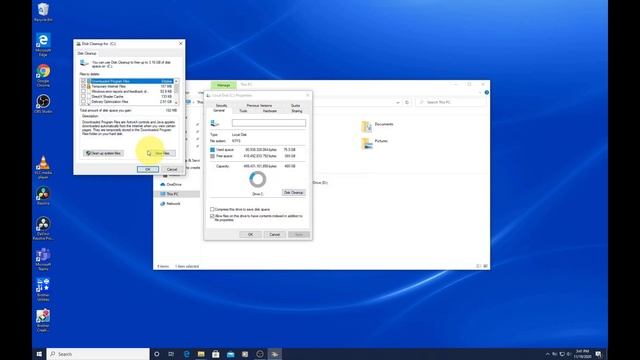
Task: Switch to the Sharing tab
Action: [x=297, y=111]
